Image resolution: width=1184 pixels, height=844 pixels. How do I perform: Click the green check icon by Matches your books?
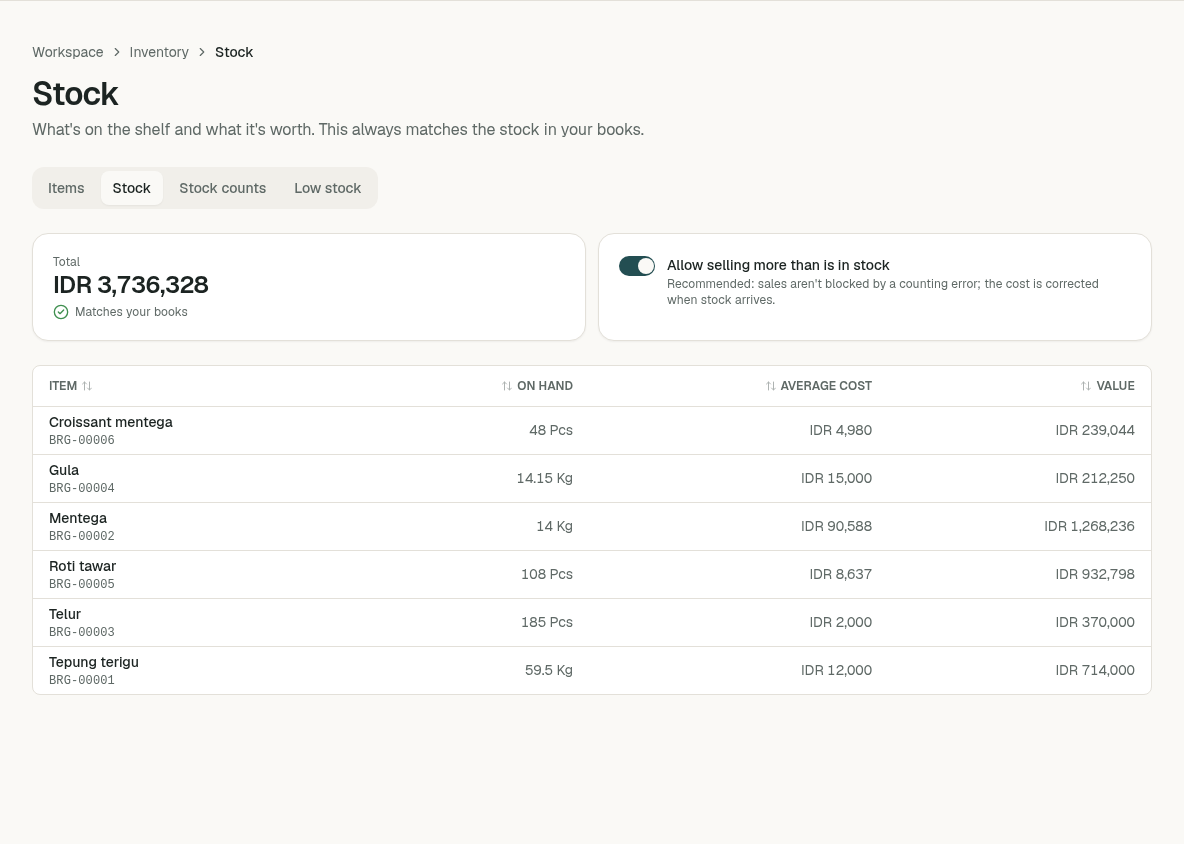coord(61,312)
